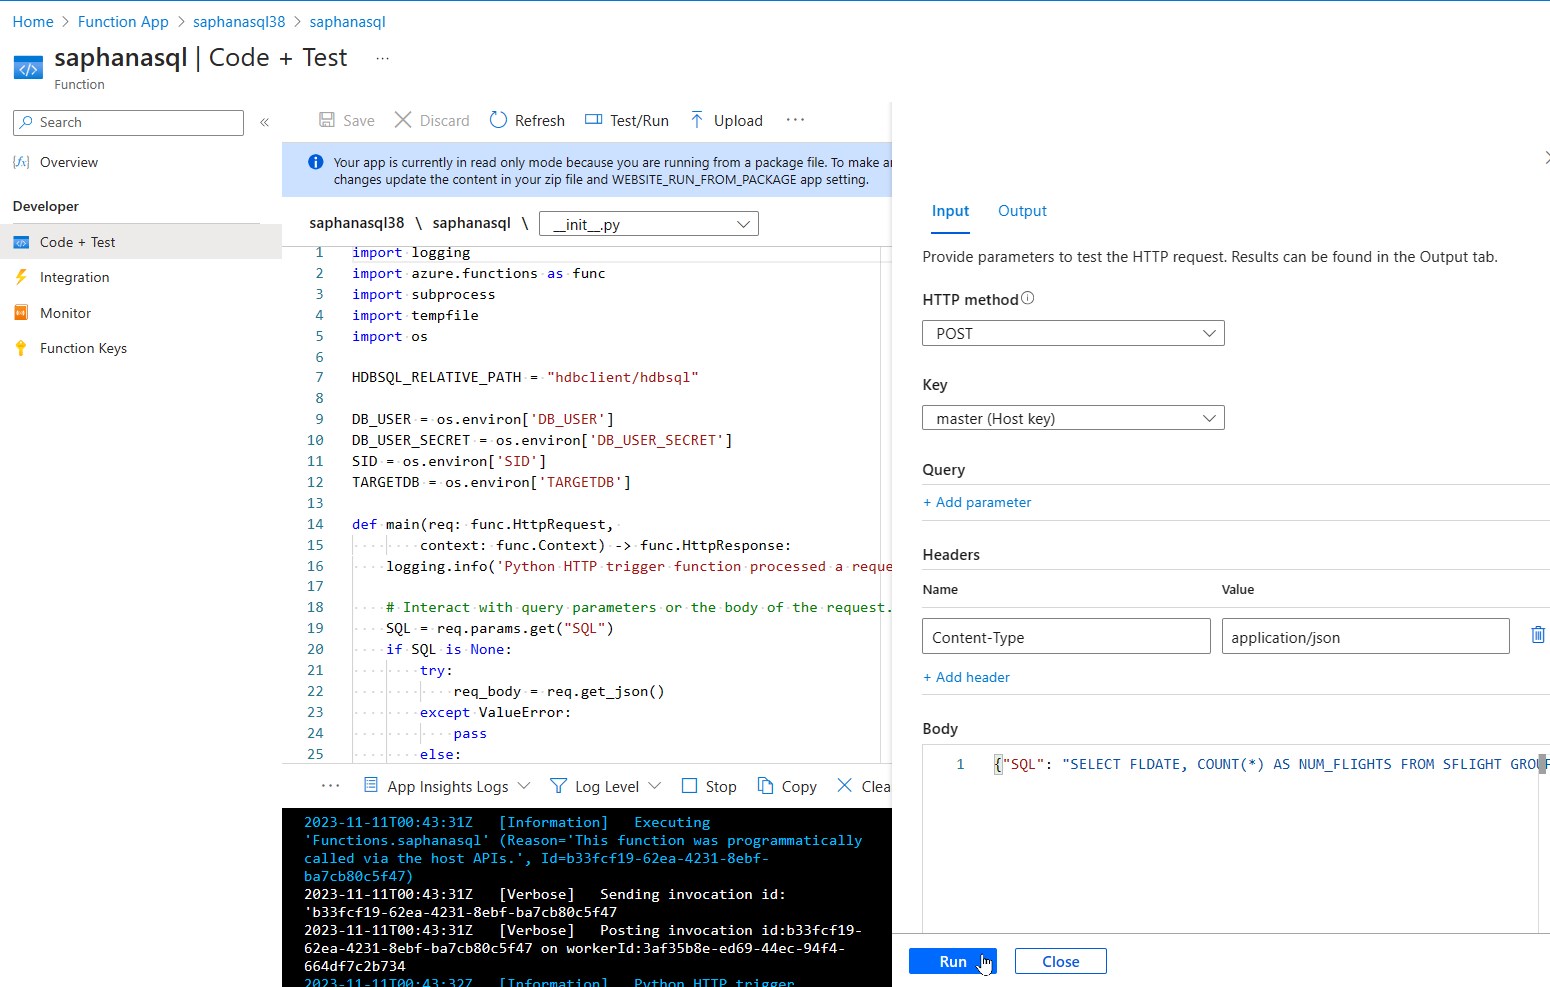
Task: Click in the request Body editor
Action: pyautogui.click(x=1230, y=840)
